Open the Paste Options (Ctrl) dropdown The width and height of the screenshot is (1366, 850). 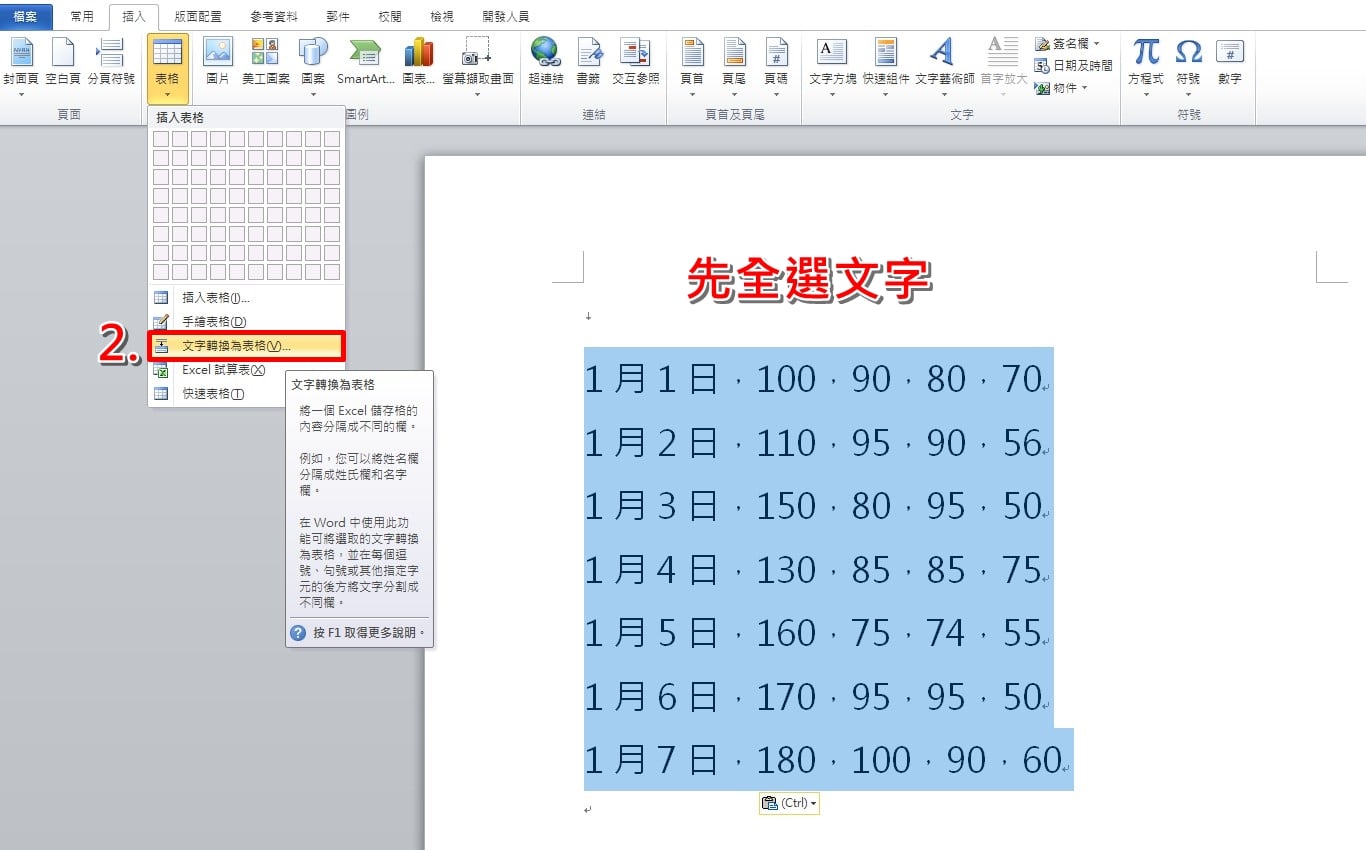[789, 803]
